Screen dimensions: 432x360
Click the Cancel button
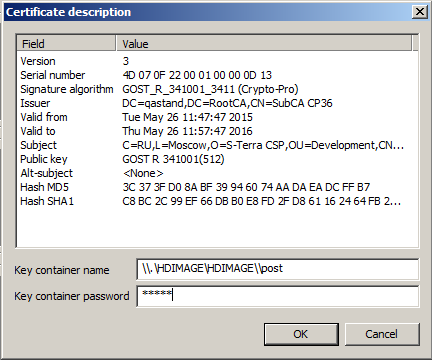[382, 334]
